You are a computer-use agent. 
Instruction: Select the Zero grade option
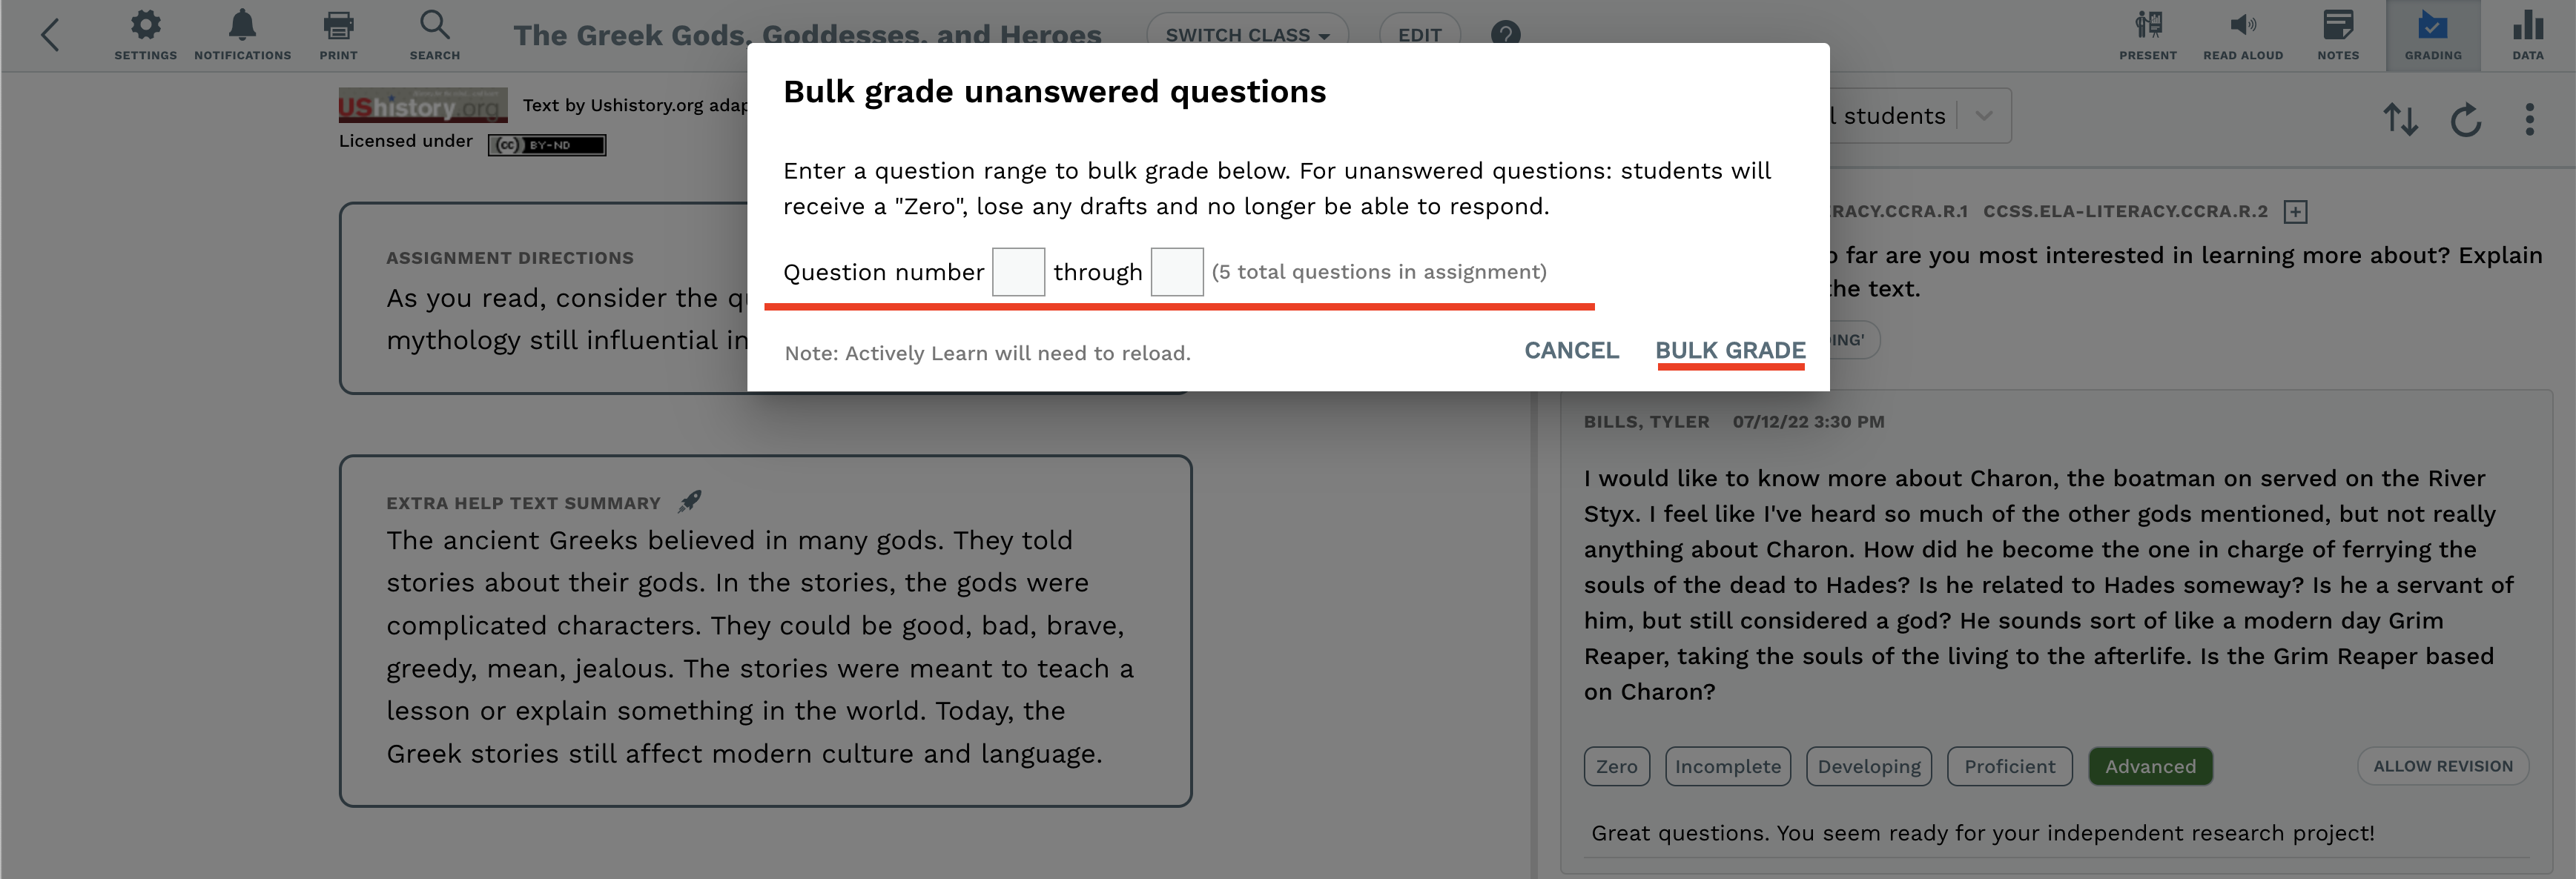click(1616, 766)
